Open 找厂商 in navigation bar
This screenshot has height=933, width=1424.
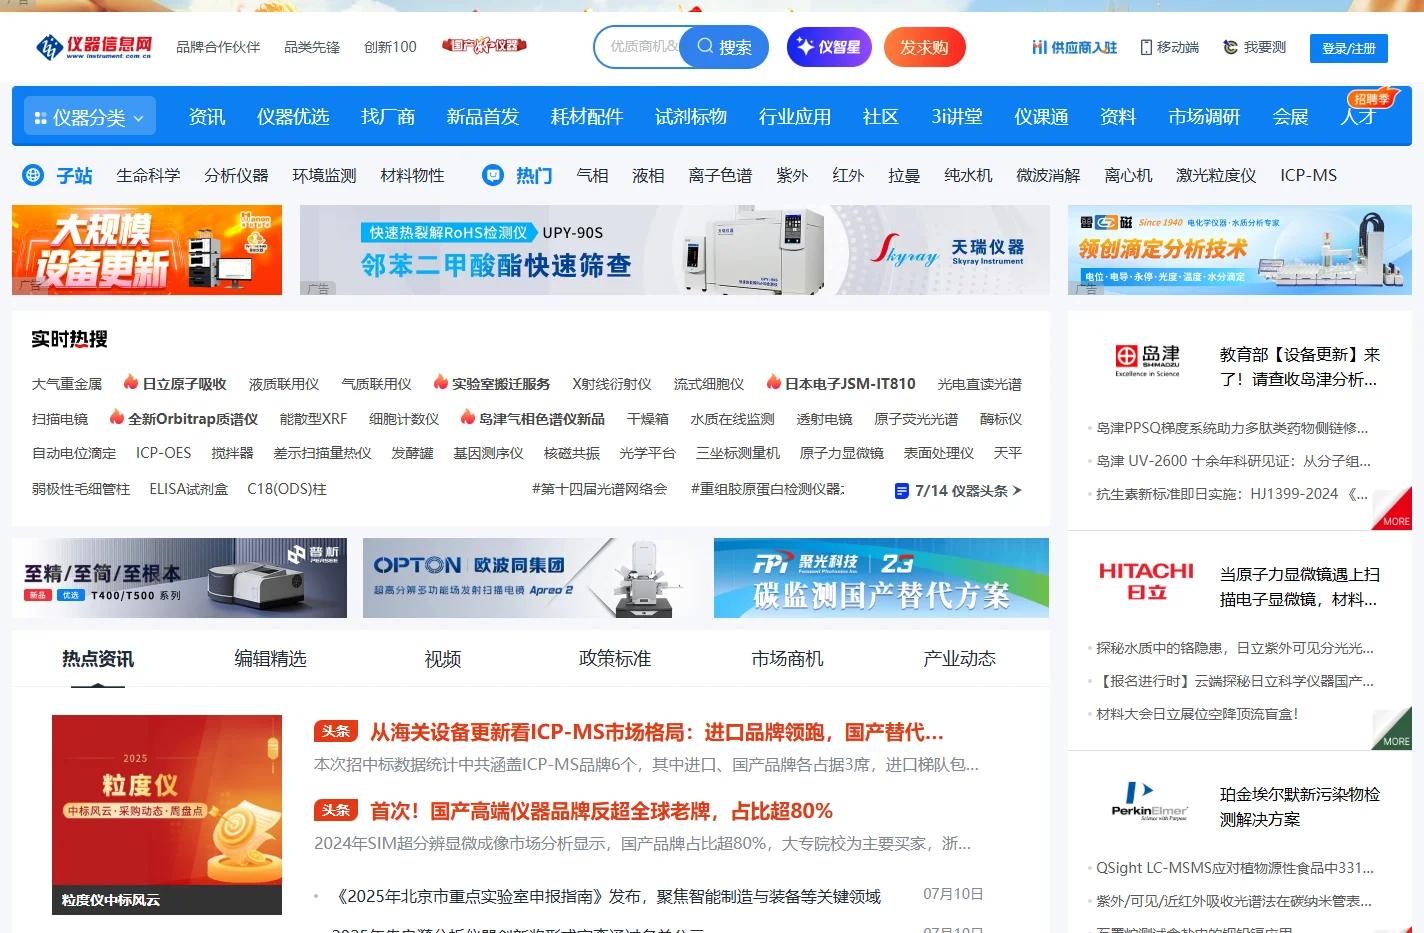(388, 117)
